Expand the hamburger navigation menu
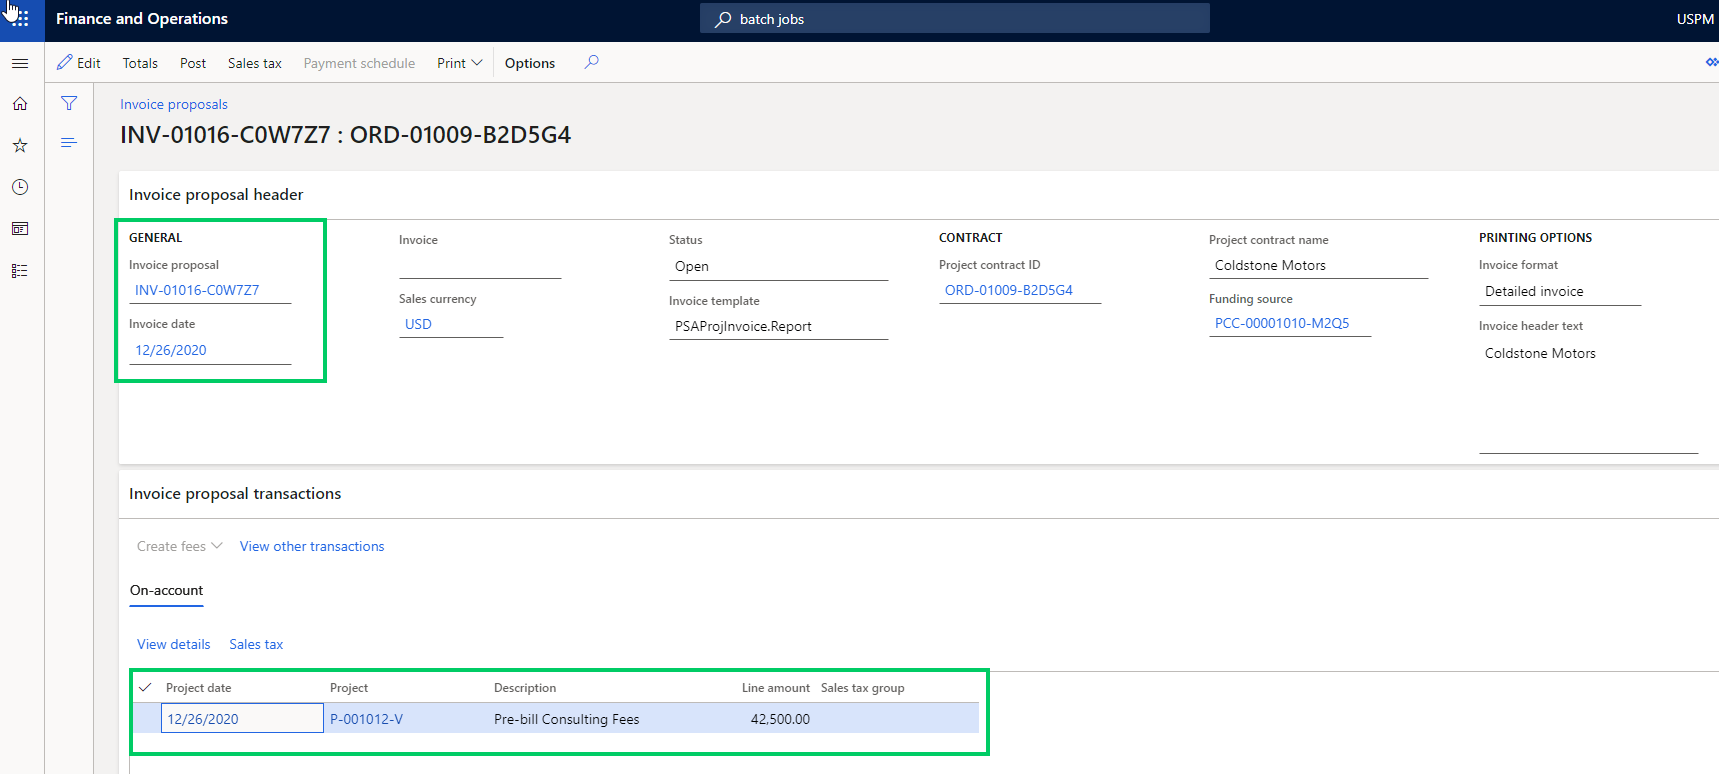 point(20,63)
